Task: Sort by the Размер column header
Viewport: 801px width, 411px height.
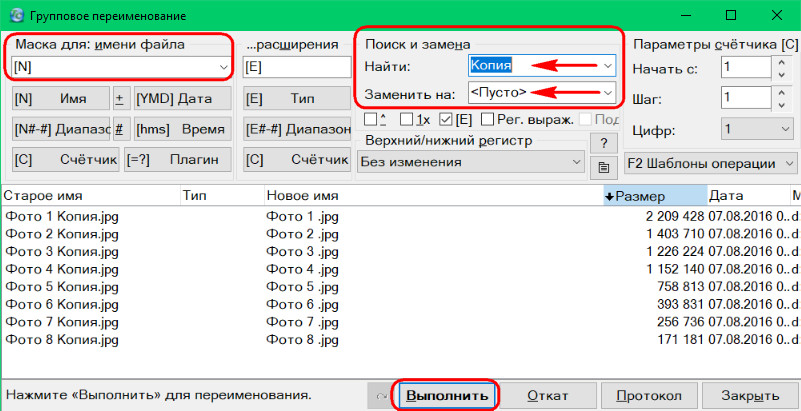Action: coord(655,196)
